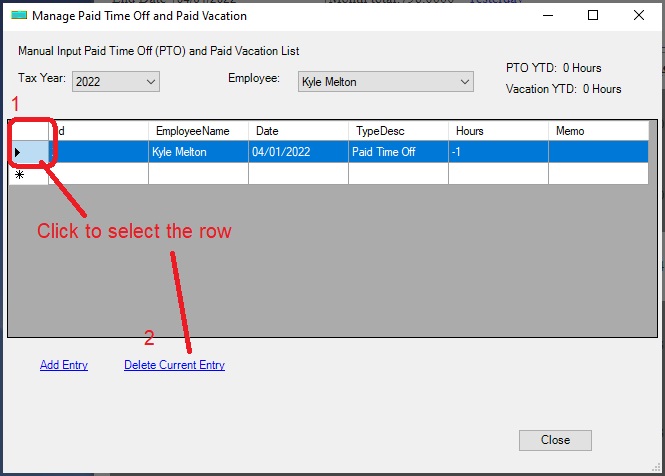Select row using the arrow row header

tap(29, 152)
